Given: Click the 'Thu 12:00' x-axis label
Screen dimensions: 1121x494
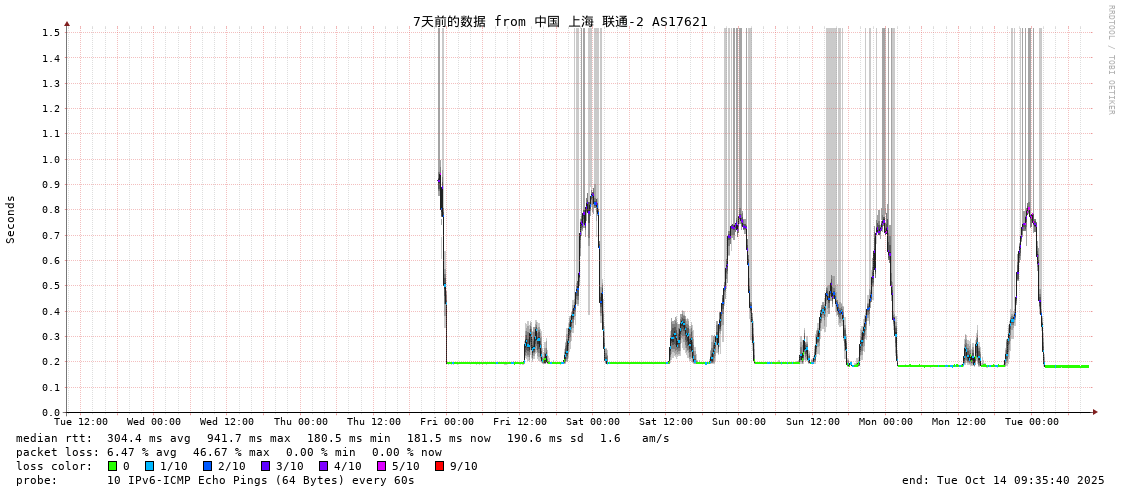Looking at the screenshot, I should coord(374,422).
